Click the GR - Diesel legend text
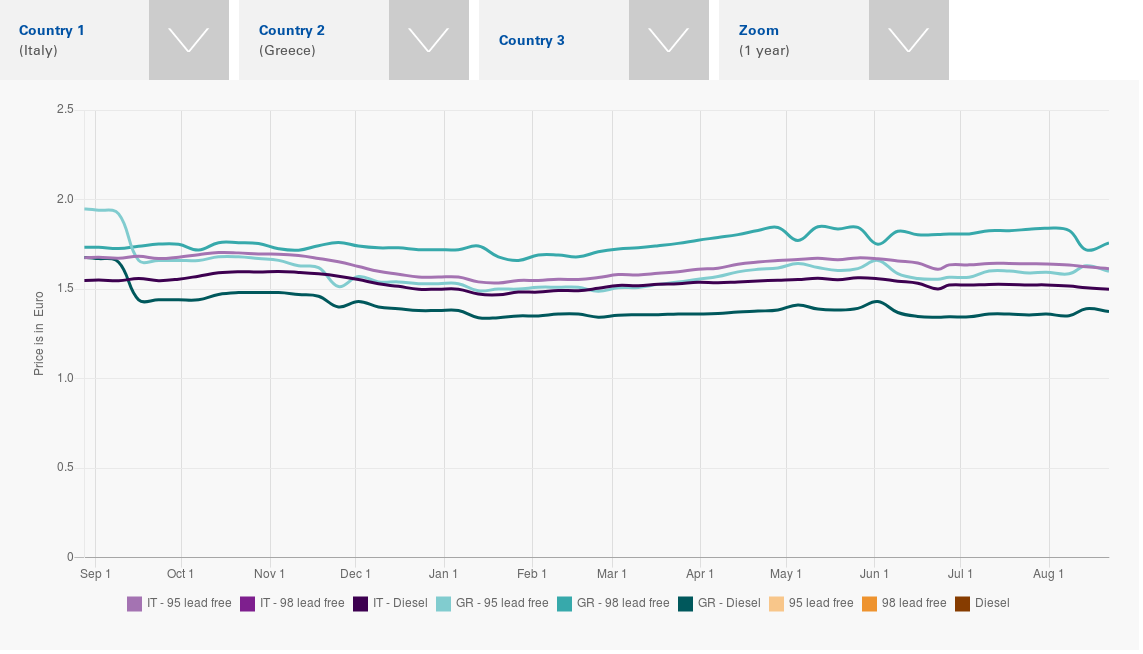The width and height of the screenshot is (1143, 654). coord(729,604)
